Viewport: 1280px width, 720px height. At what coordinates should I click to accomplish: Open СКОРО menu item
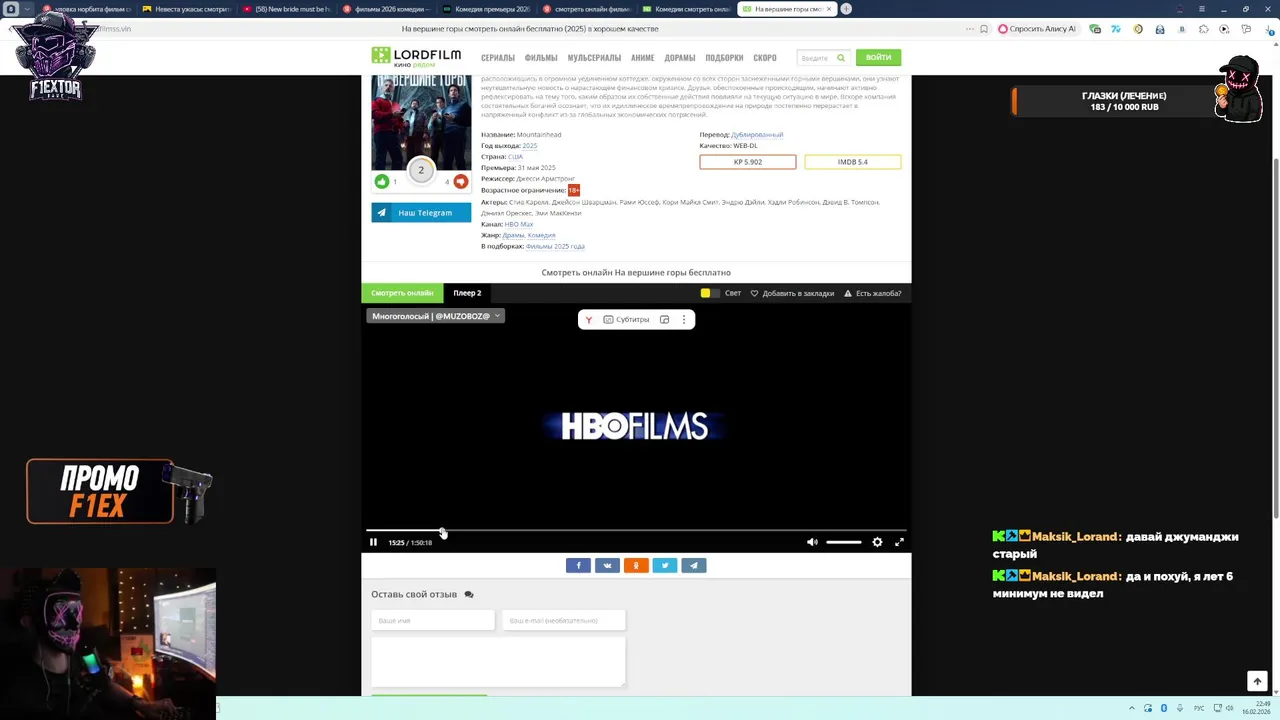765,57
